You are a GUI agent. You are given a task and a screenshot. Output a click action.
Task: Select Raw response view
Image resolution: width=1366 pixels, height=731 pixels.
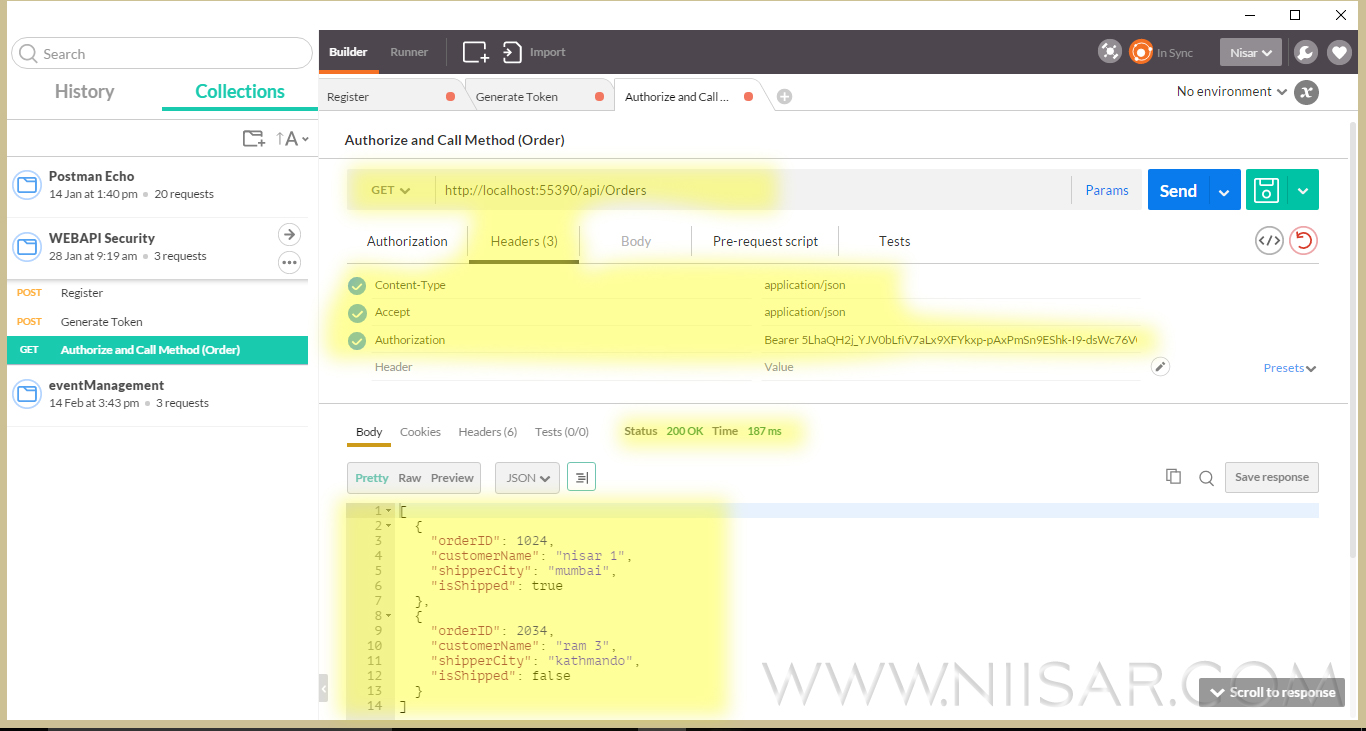pos(410,478)
